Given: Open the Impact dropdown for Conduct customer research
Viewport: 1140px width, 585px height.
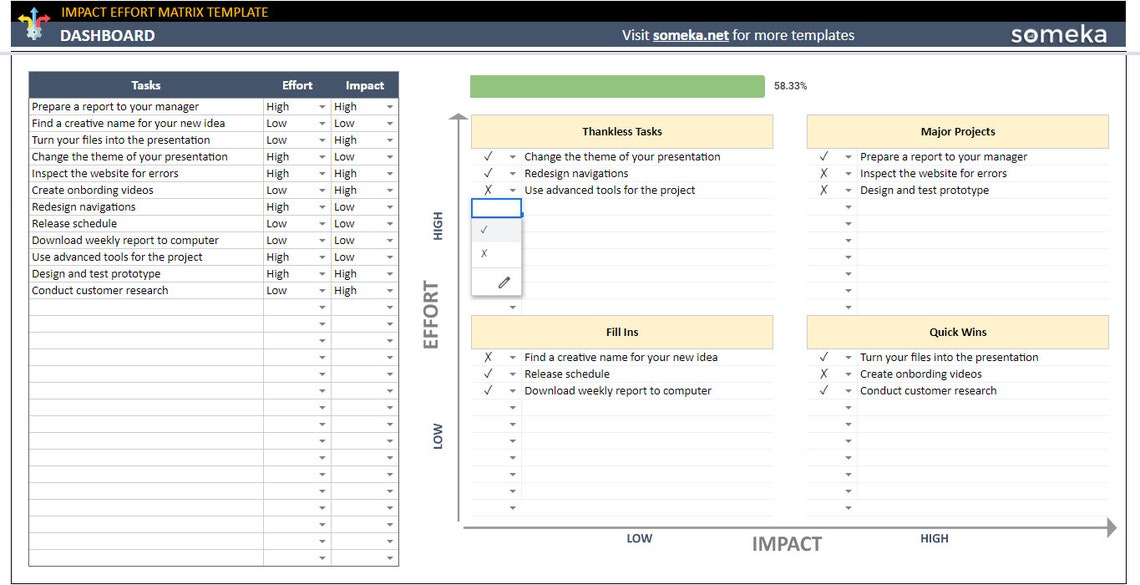Looking at the screenshot, I should pos(389,290).
